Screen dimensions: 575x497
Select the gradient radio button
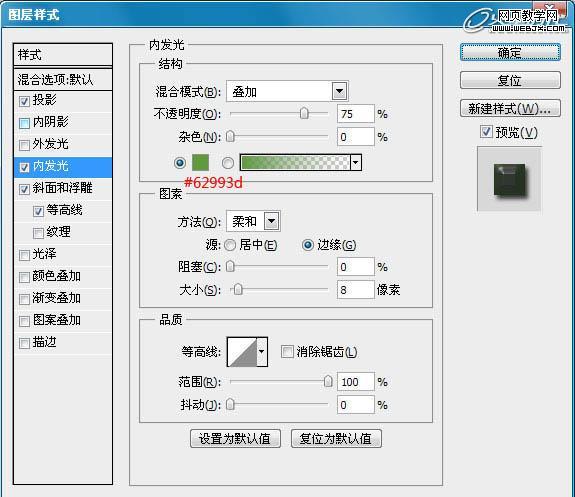(228, 163)
